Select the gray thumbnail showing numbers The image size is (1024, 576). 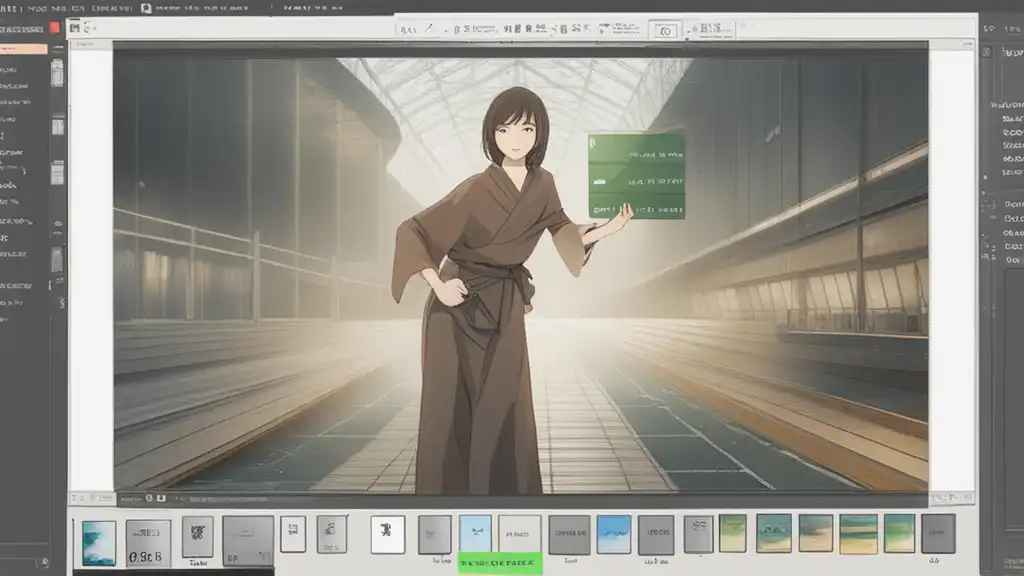pyautogui.click(x=148, y=542)
